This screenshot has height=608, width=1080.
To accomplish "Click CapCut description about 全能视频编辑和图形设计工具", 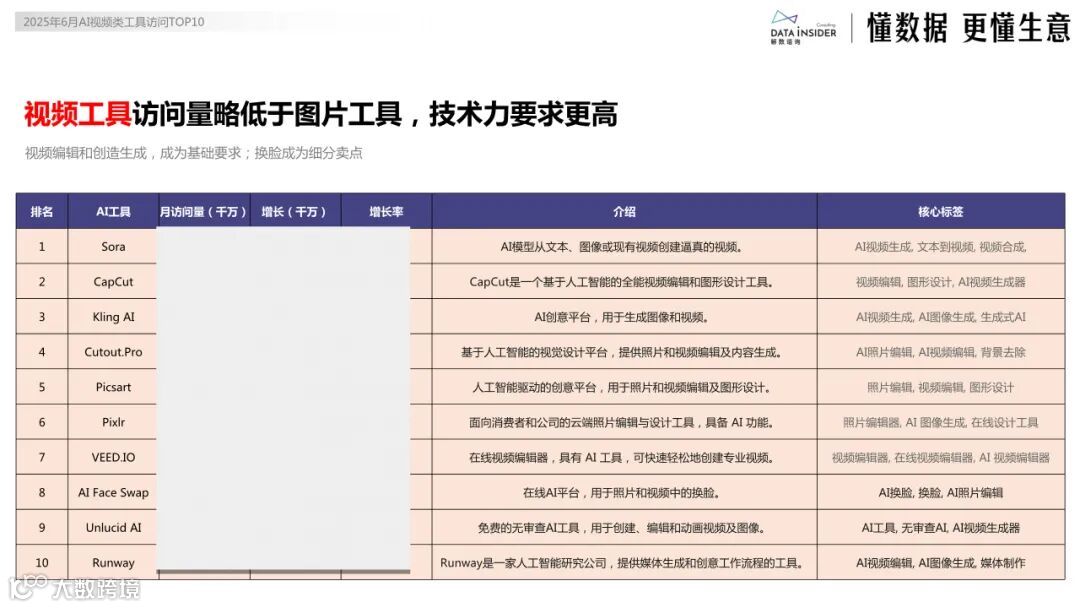I will tap(623, 282).
